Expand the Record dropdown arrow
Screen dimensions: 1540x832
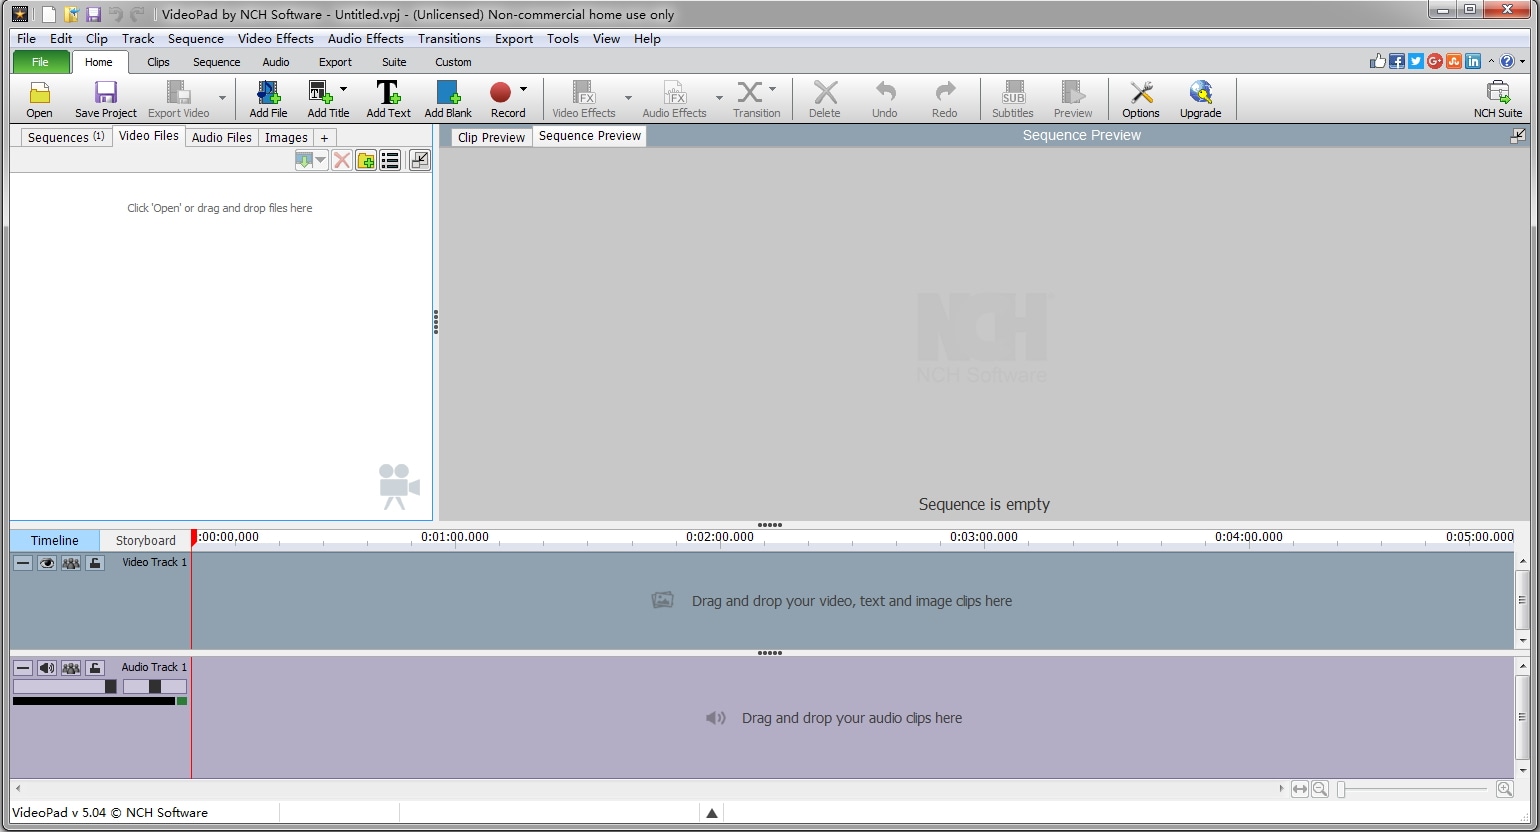[x=523, y=89]
